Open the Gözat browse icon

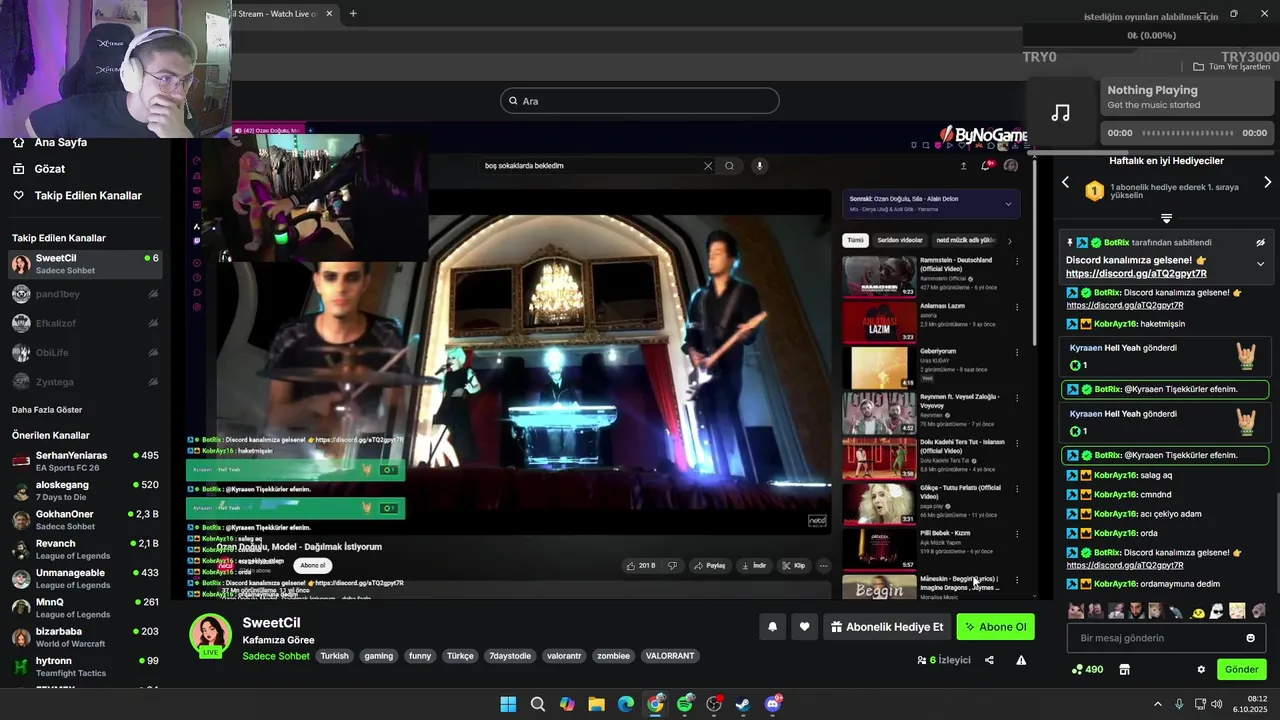pyautogui.click(x=18, y=169)
